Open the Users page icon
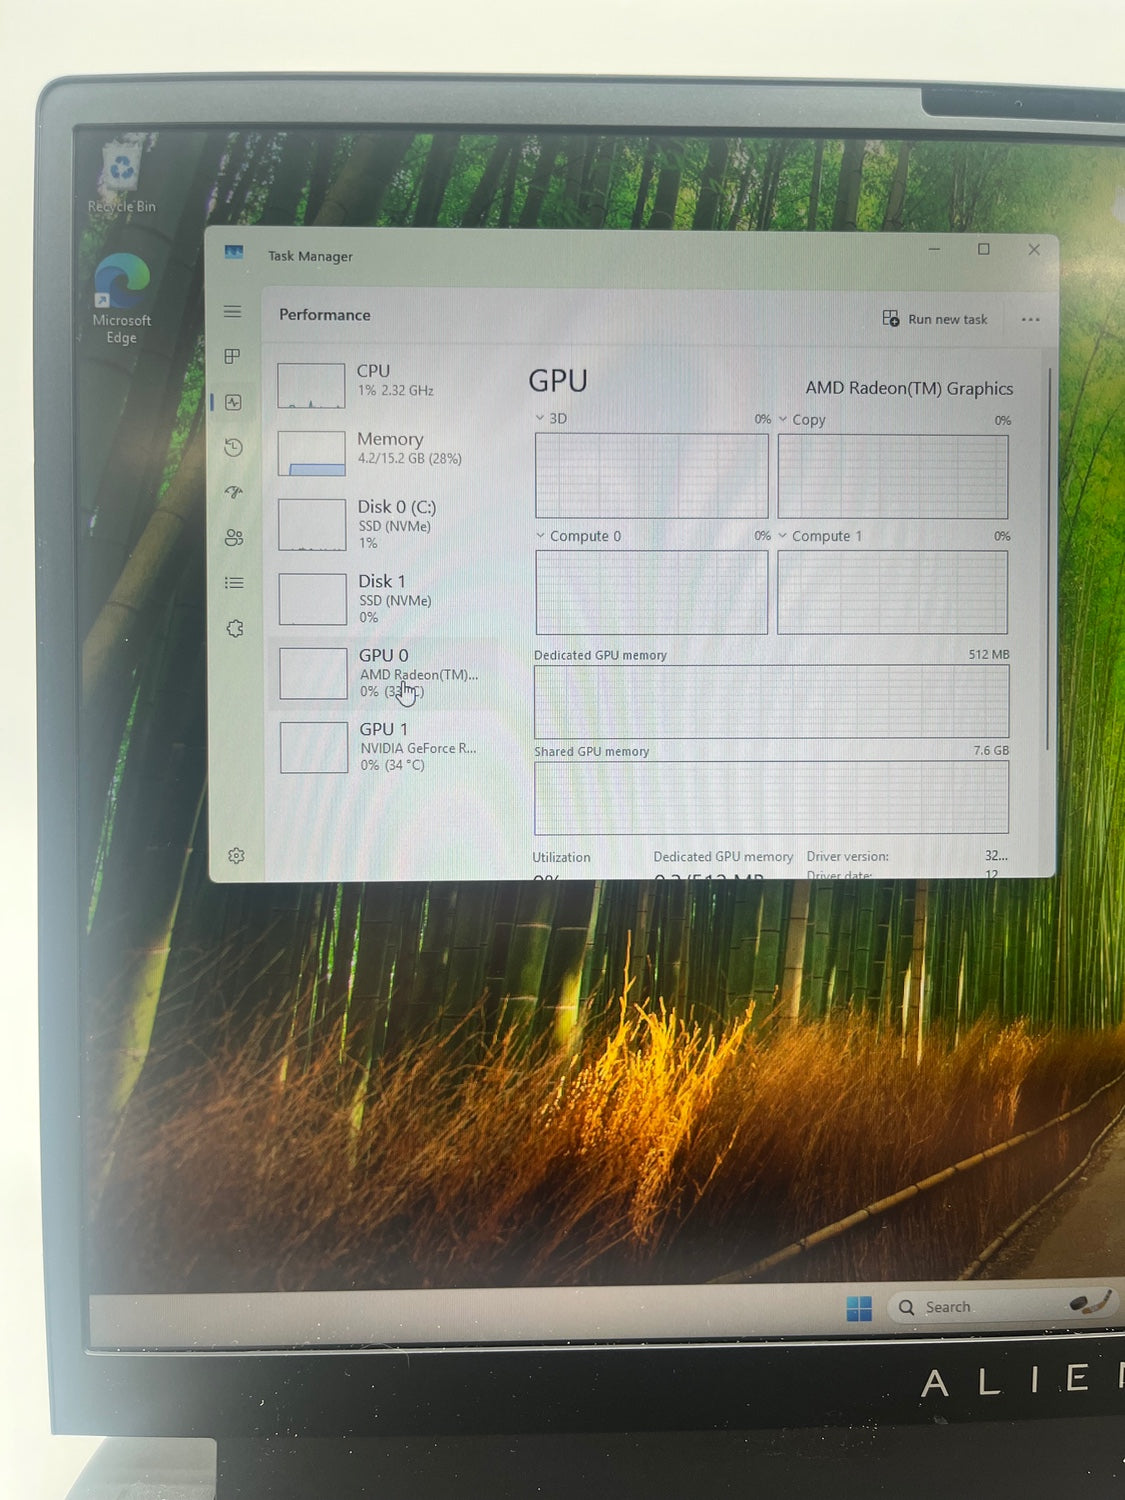Viewport: 1125px width, 1500px height. pos(234,538)
